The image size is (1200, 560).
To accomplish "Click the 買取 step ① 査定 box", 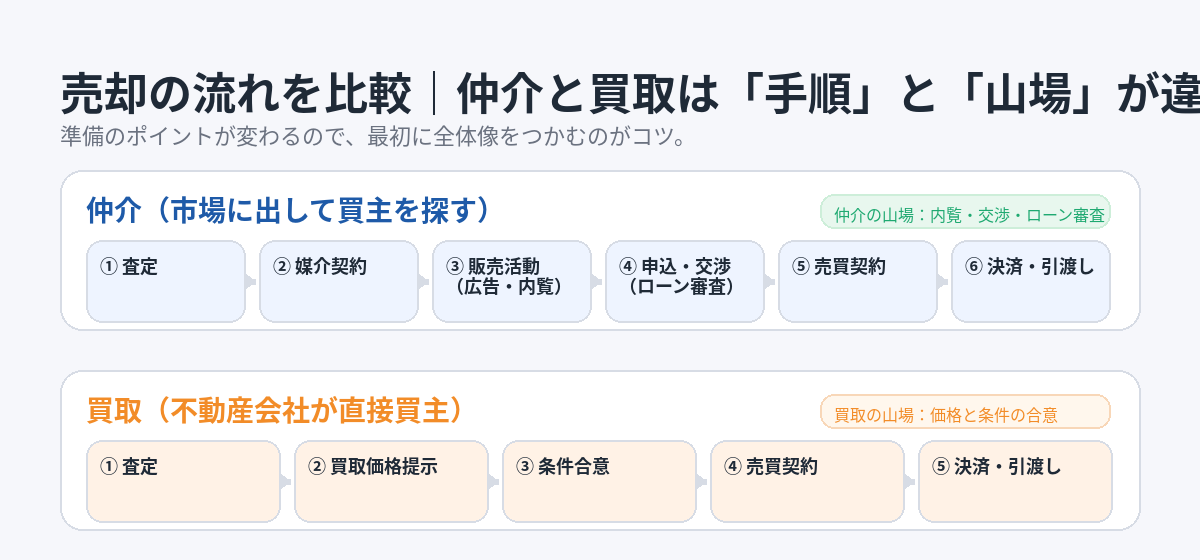I will point(184,481).
